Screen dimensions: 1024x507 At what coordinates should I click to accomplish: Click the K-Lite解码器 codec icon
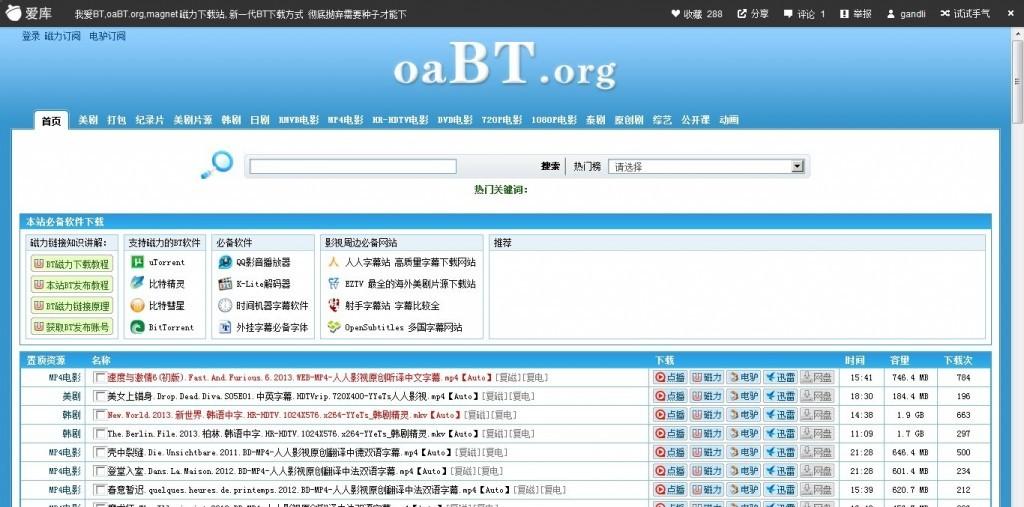[225, 284]
